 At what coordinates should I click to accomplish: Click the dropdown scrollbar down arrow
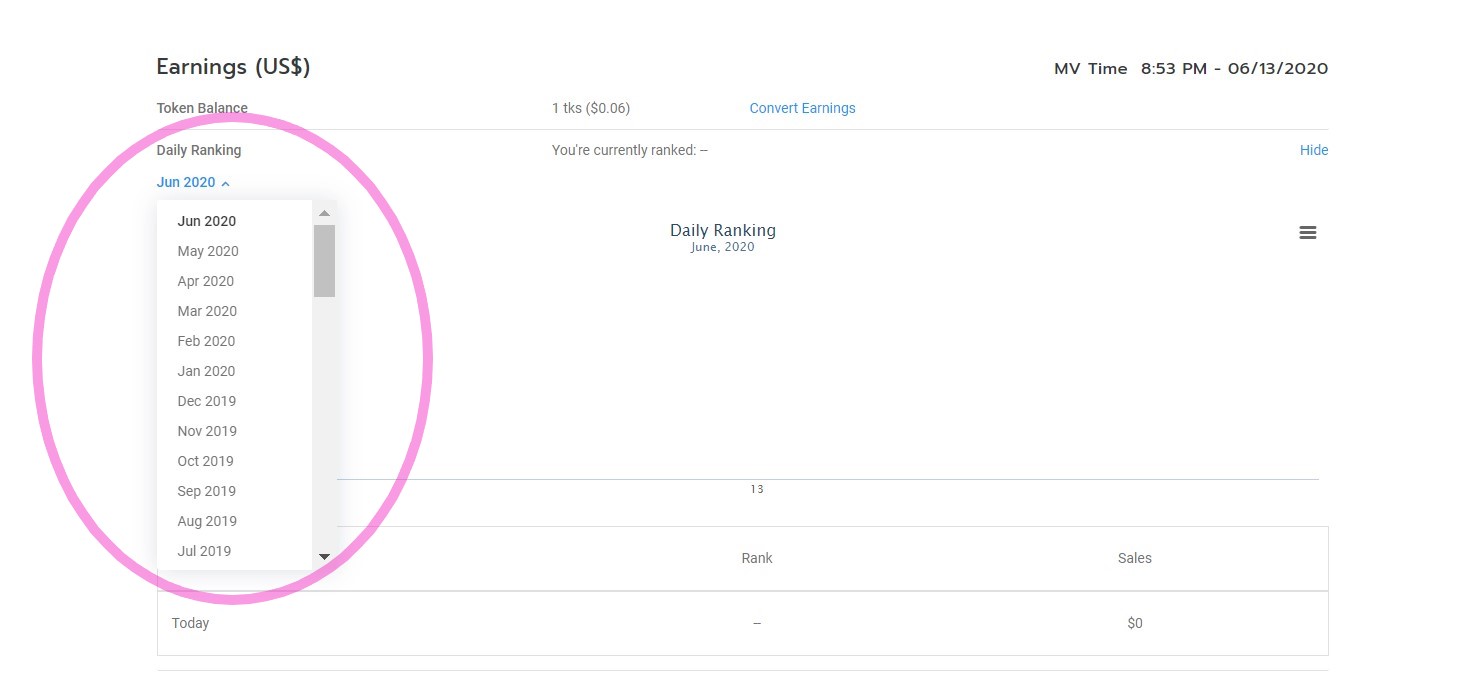click(324, 557)
